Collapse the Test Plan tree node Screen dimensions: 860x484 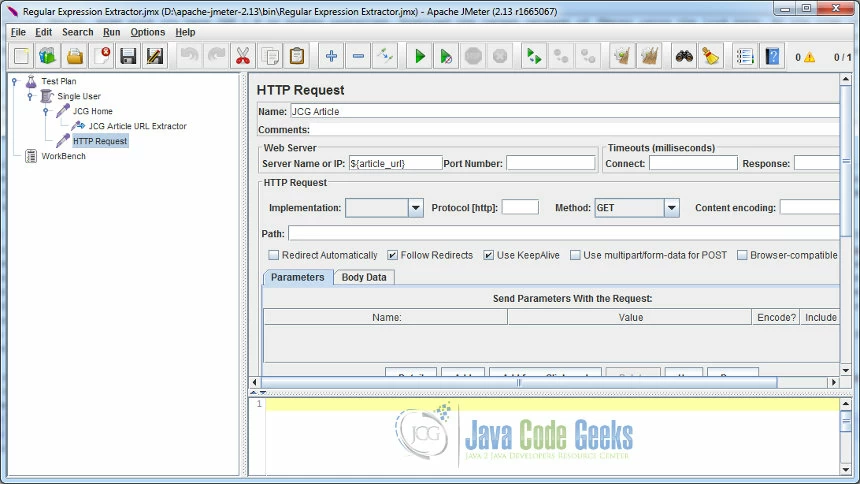point(15,81)
